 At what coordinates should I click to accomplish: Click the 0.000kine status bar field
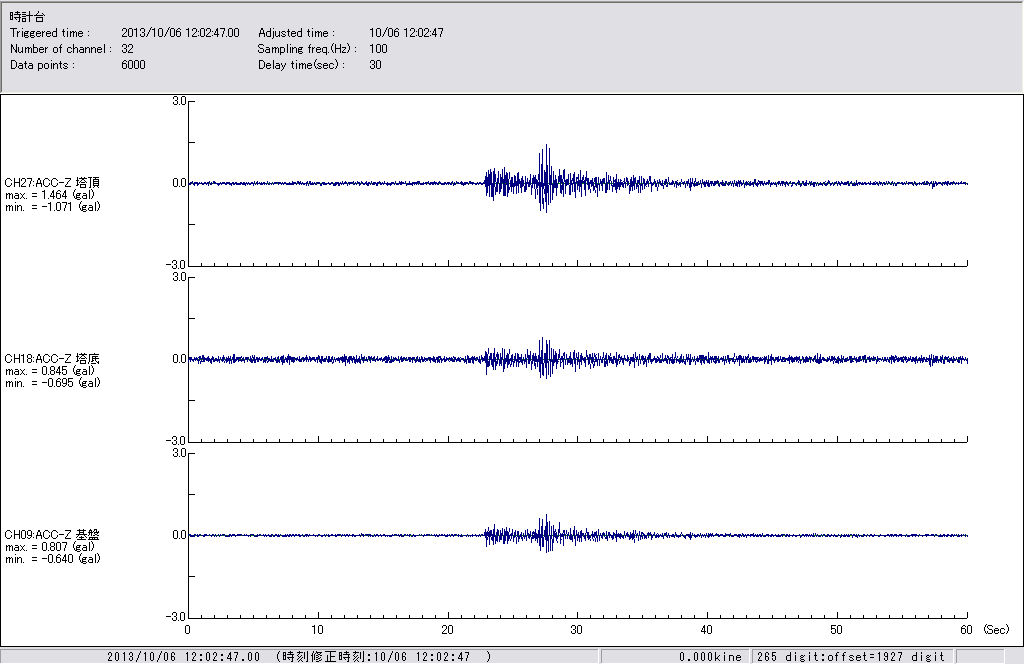[x=710, y=657]
